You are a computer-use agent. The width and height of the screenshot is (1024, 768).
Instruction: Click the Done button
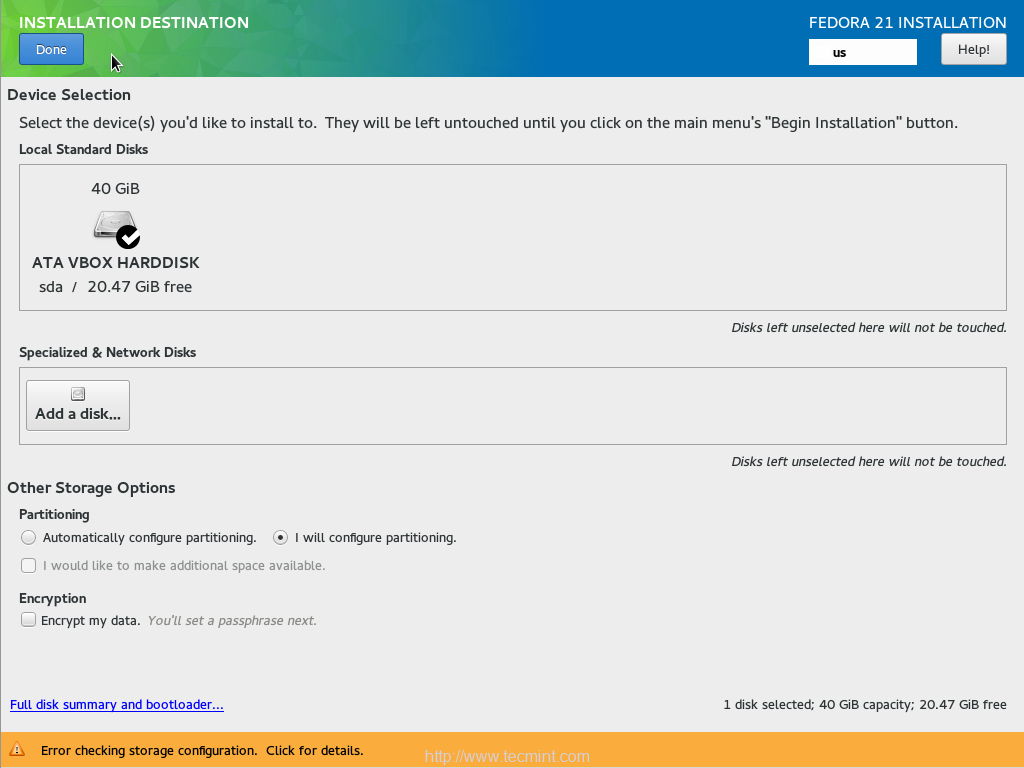point(51,50)
